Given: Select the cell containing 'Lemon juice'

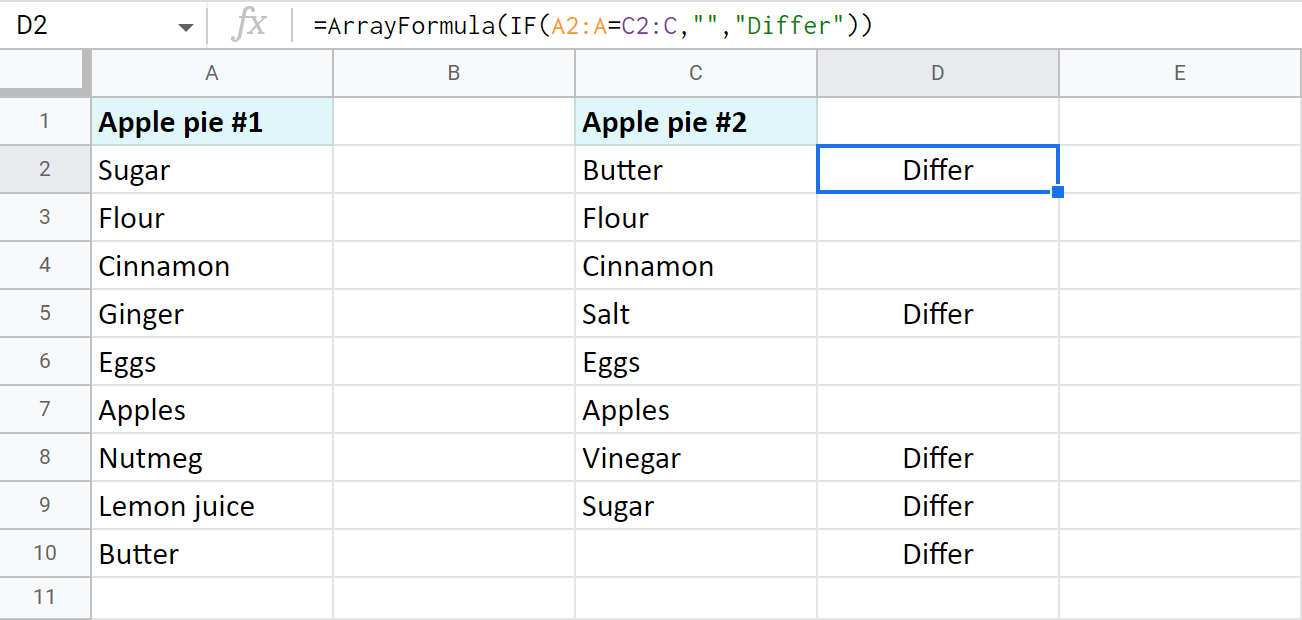Looking at the screenshot, I should click(212, 506).
